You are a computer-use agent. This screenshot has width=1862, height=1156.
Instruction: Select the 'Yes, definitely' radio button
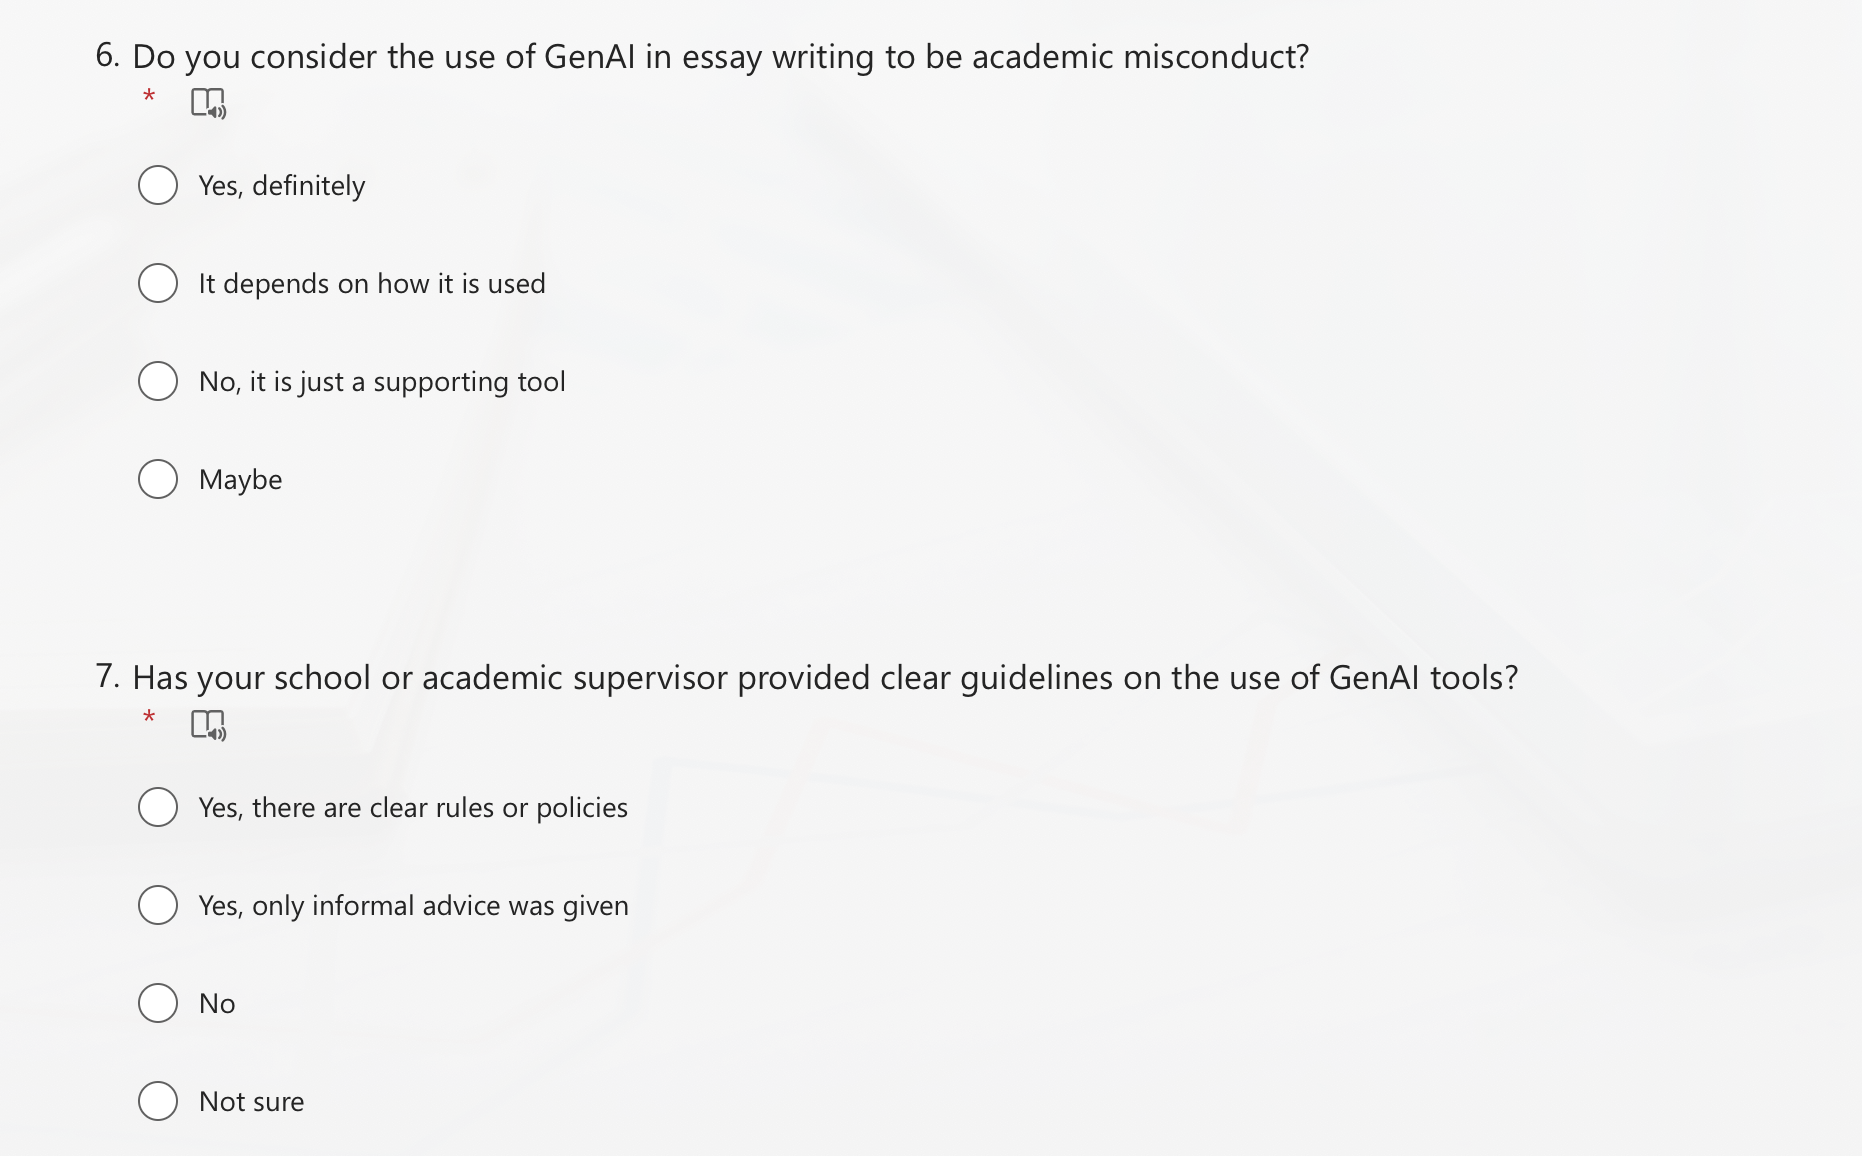[158, 185]
